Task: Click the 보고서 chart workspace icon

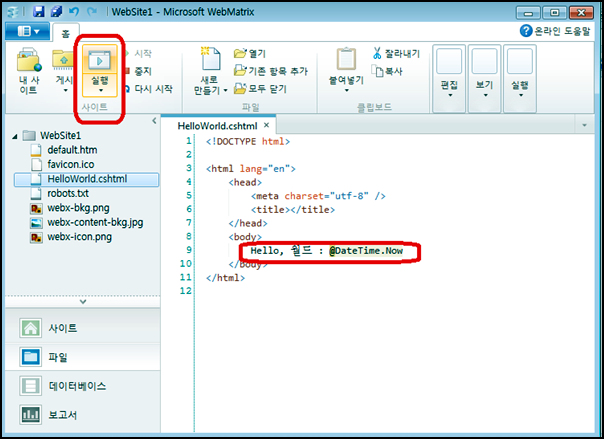Action: coord(30,415)
